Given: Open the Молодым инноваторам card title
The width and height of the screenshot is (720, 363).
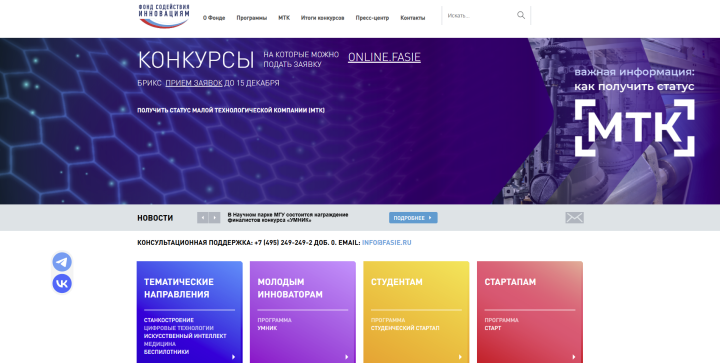Looking at the screenshot, I should (x=290, y=288).
